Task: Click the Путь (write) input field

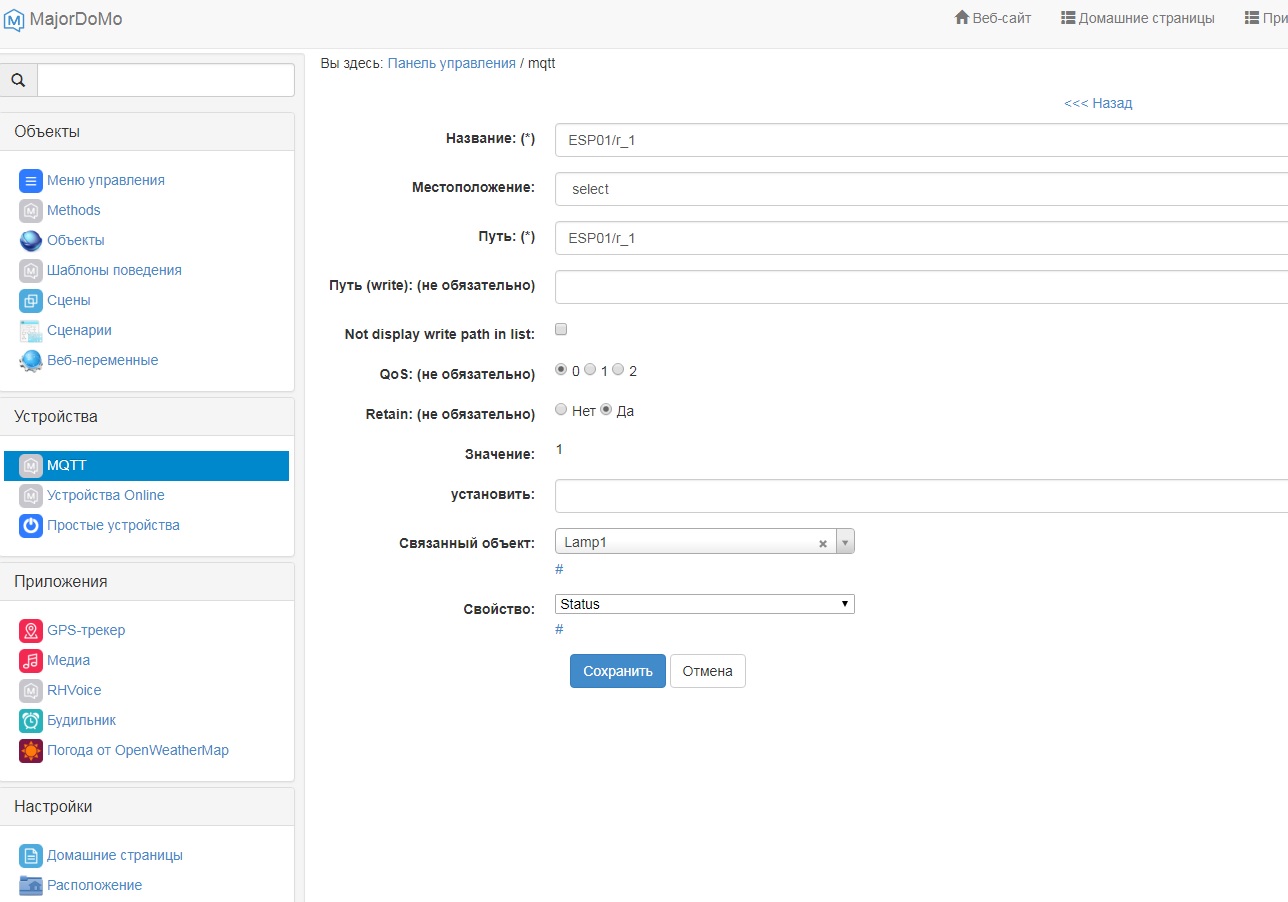Action: coord(920,286)
